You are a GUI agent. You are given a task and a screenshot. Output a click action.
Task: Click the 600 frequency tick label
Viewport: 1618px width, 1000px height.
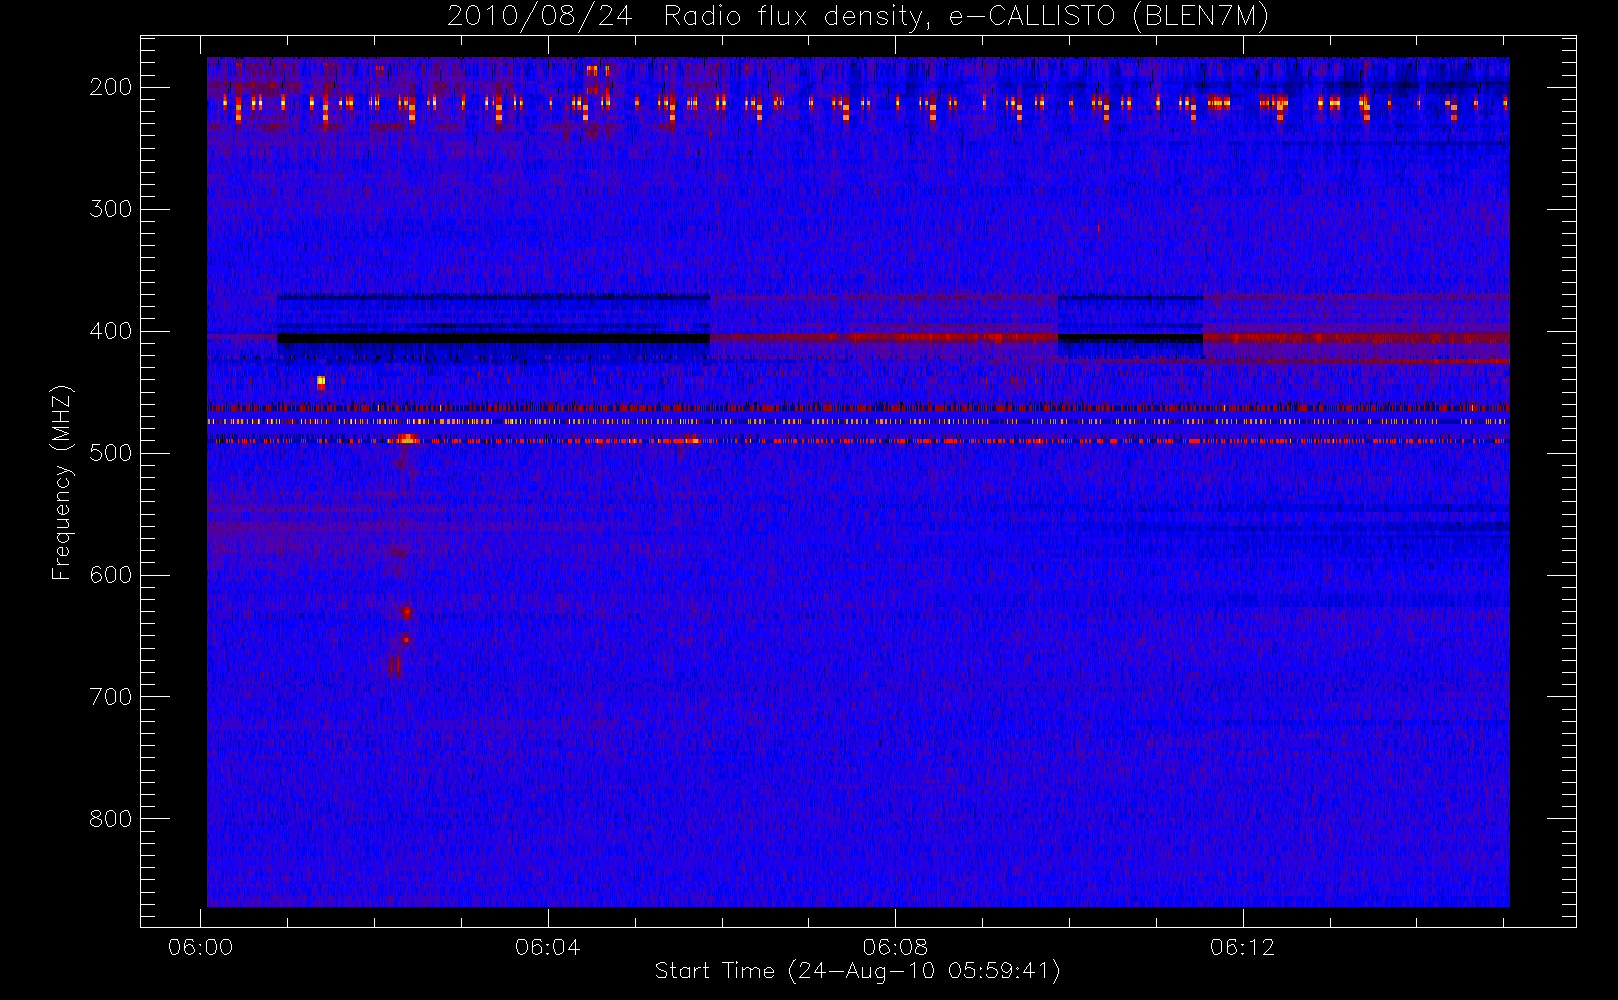[x=111, y=575]
